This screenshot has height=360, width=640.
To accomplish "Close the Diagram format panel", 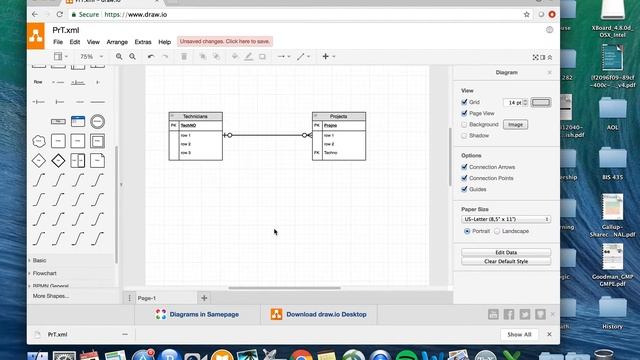I will coord(549,72).
